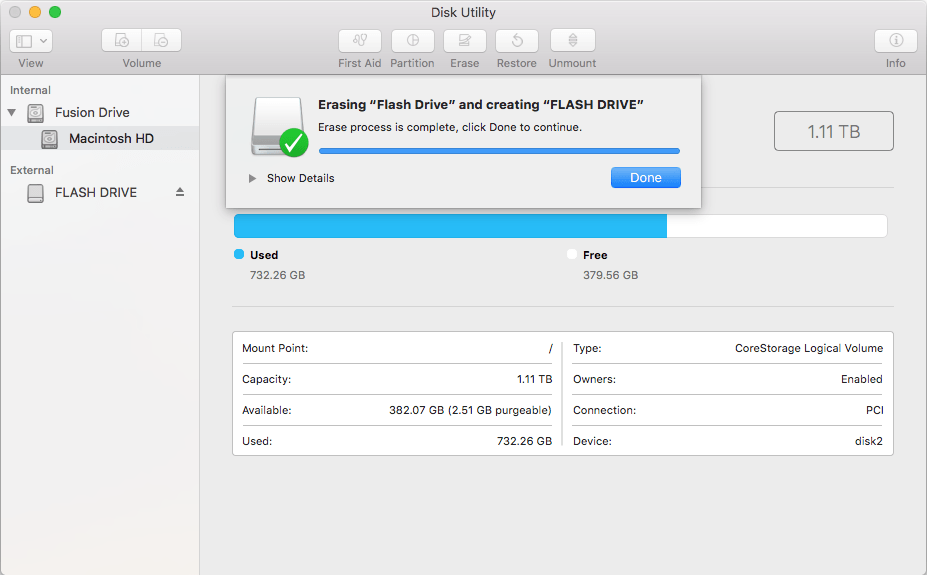The height and width of the screenshot is (575, 927).
Task: Click the Add Volume toolbar icon
Action: click(122, 40)
